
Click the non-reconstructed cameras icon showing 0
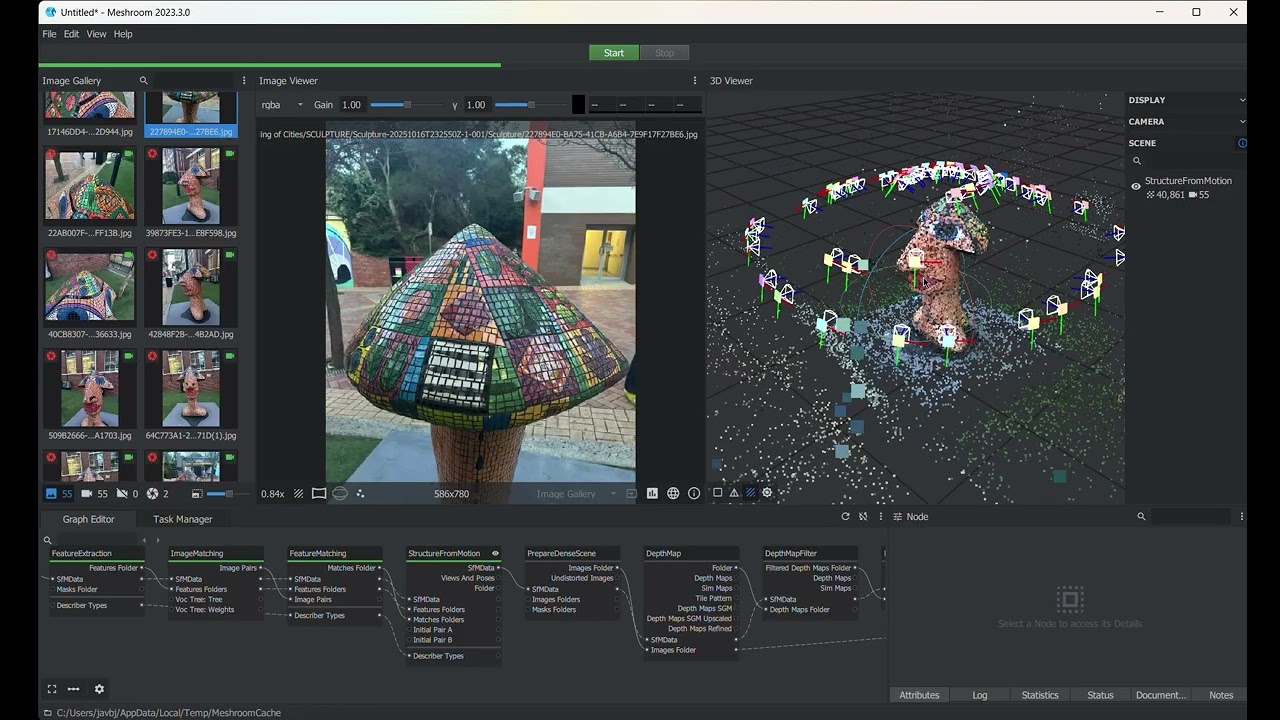click(x=122, y=494)
